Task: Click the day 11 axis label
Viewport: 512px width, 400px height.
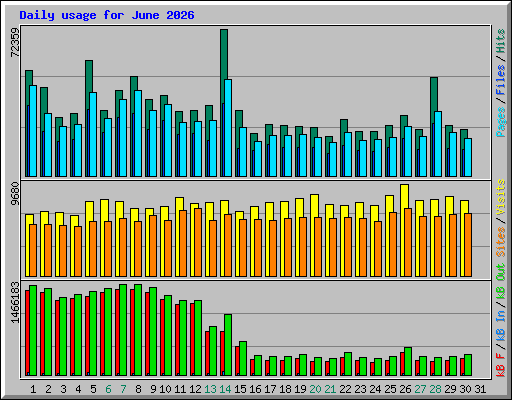Action: [x=180, y=389]
